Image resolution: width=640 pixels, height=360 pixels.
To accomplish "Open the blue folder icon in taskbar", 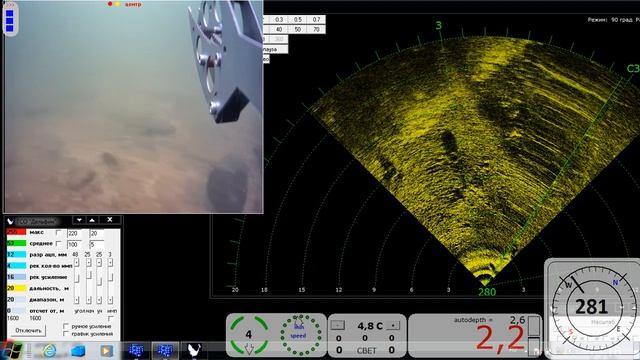I will coord(78,351).
